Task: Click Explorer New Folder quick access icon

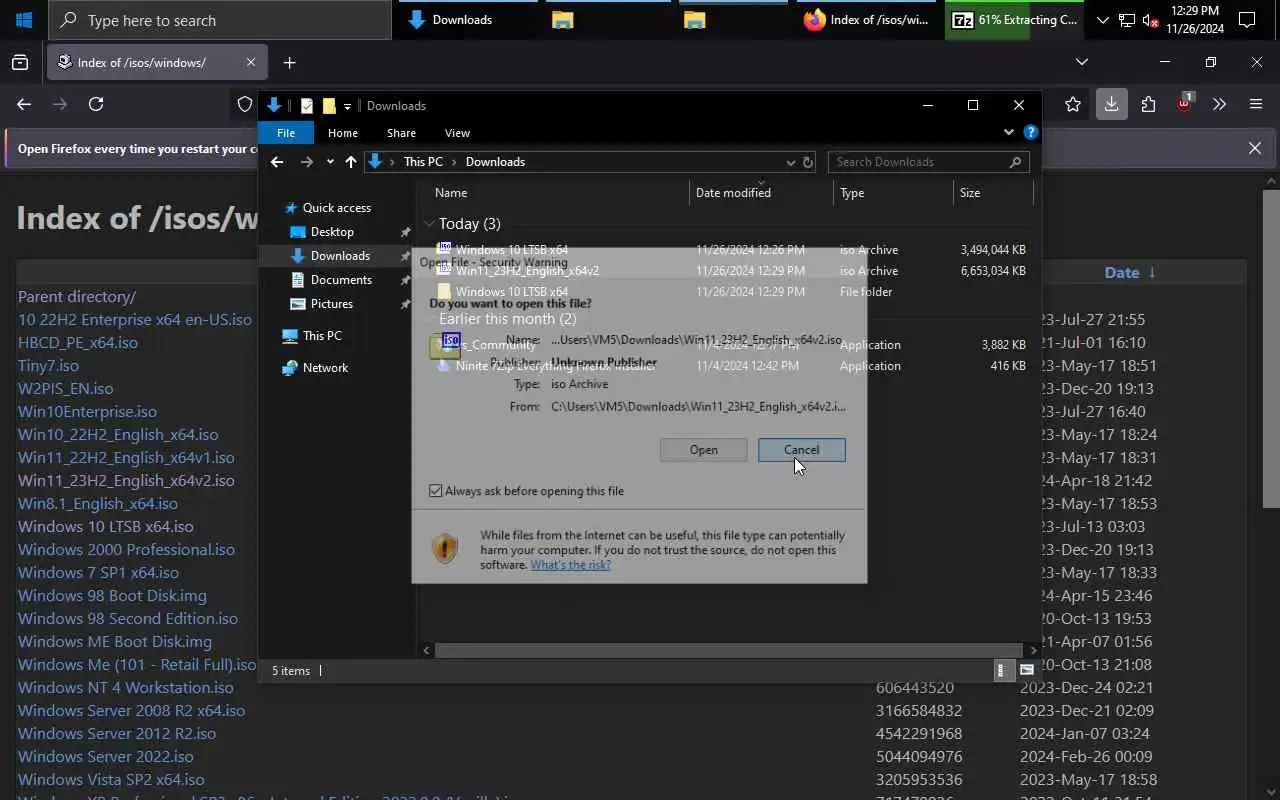Action: point(328,105)
